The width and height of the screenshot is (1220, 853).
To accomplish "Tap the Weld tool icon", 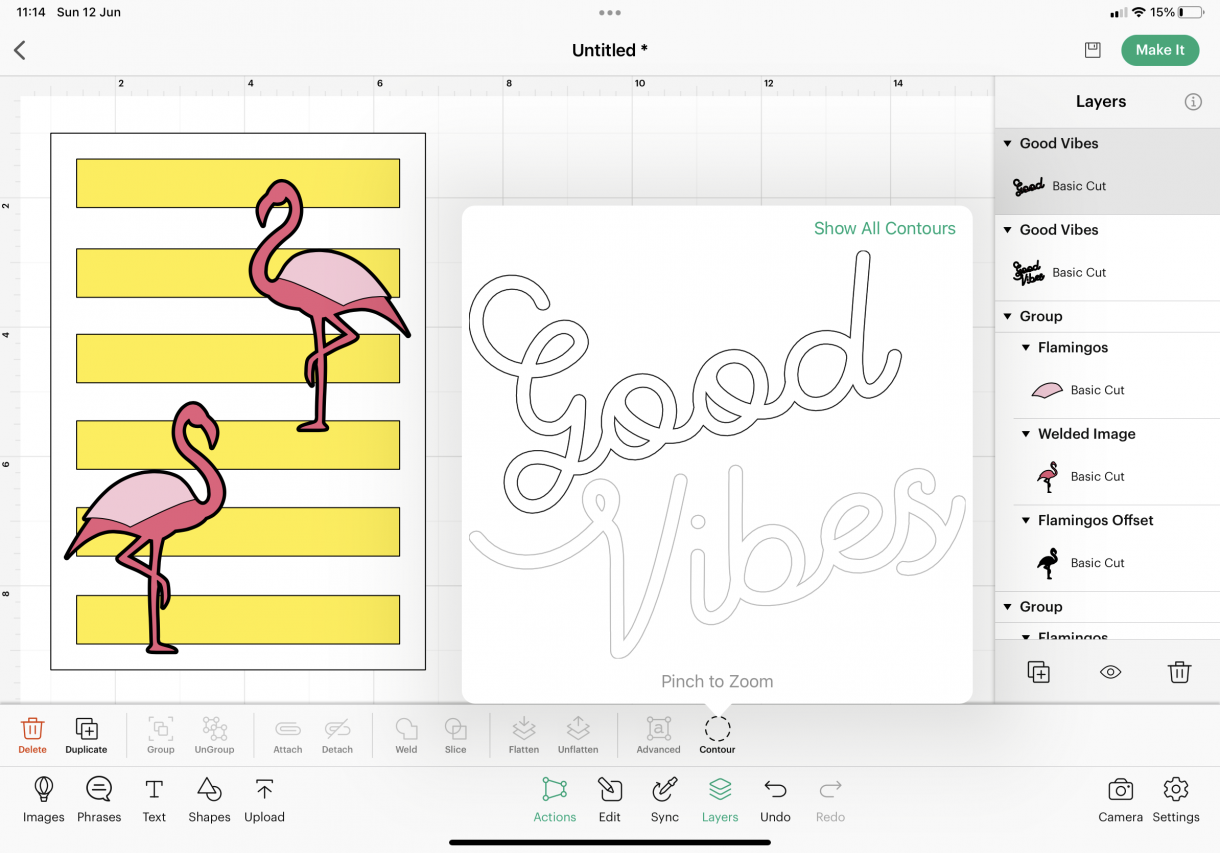I will (406, 735).
